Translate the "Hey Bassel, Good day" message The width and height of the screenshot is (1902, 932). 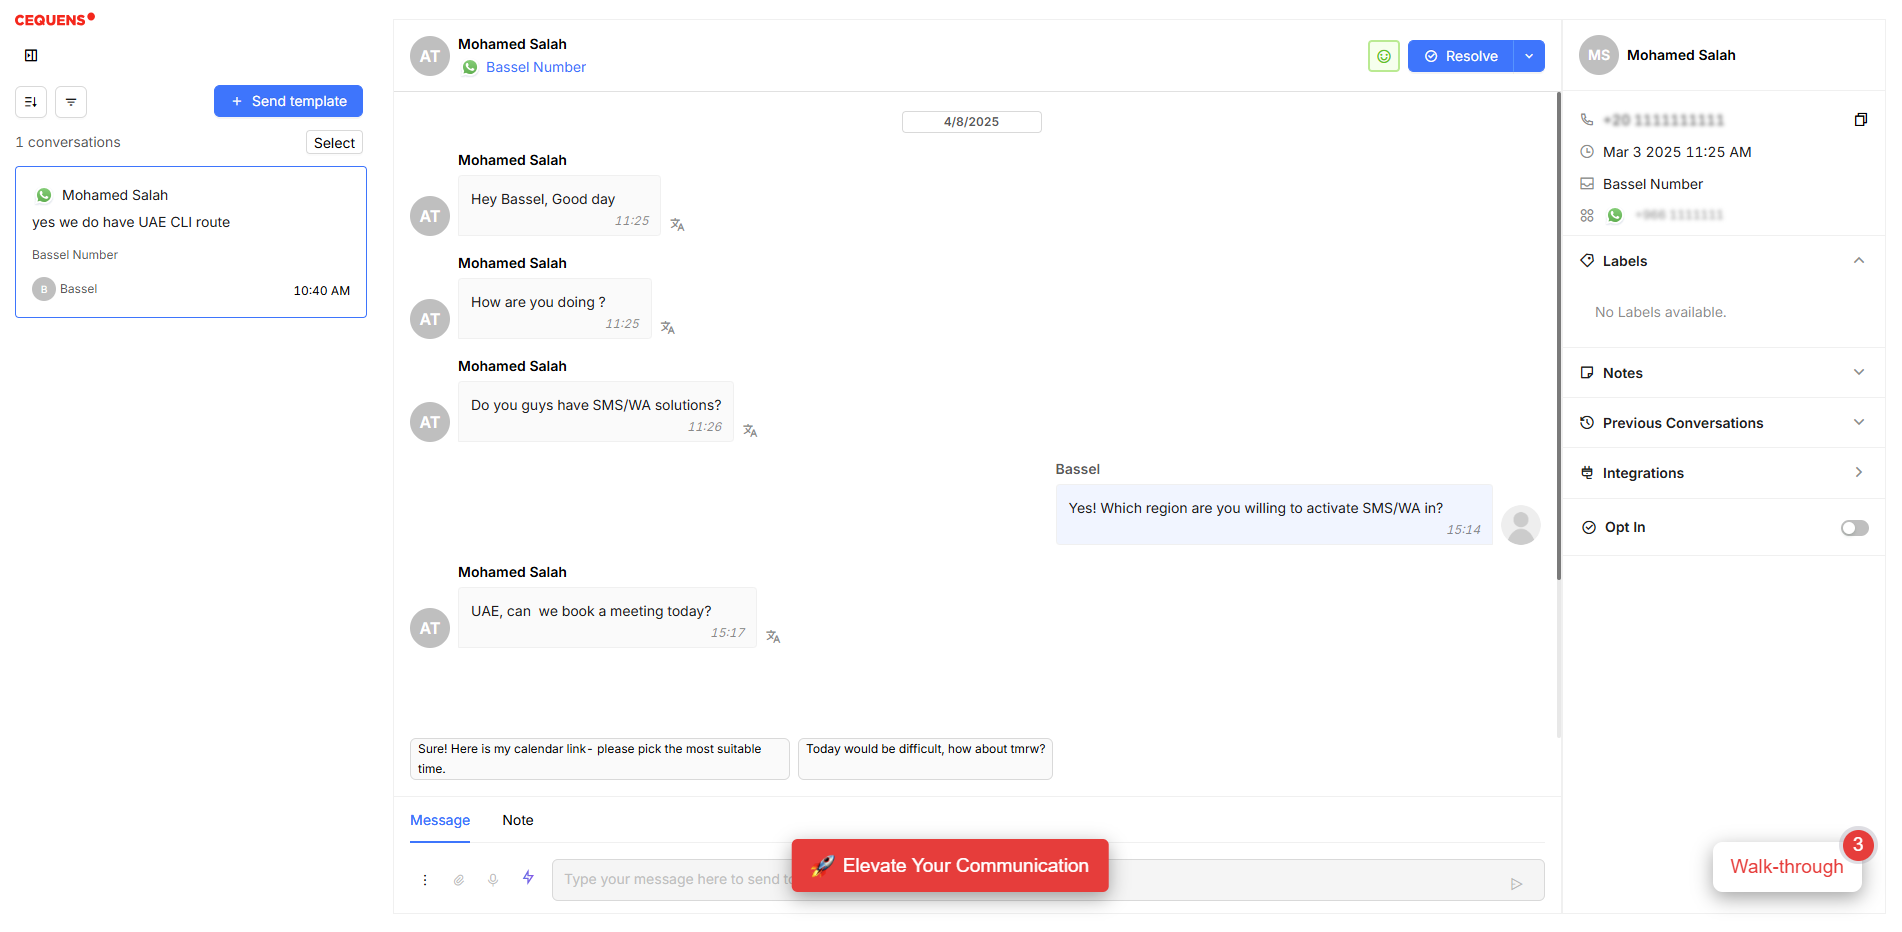pyautogui.click(x=677, y=225)
